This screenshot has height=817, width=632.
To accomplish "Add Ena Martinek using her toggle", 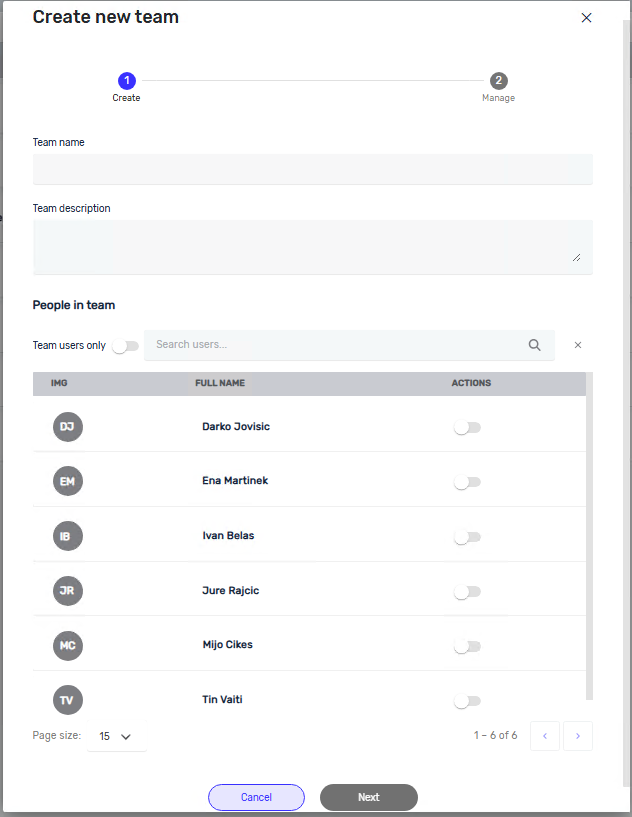I will (x=467, y=482).
